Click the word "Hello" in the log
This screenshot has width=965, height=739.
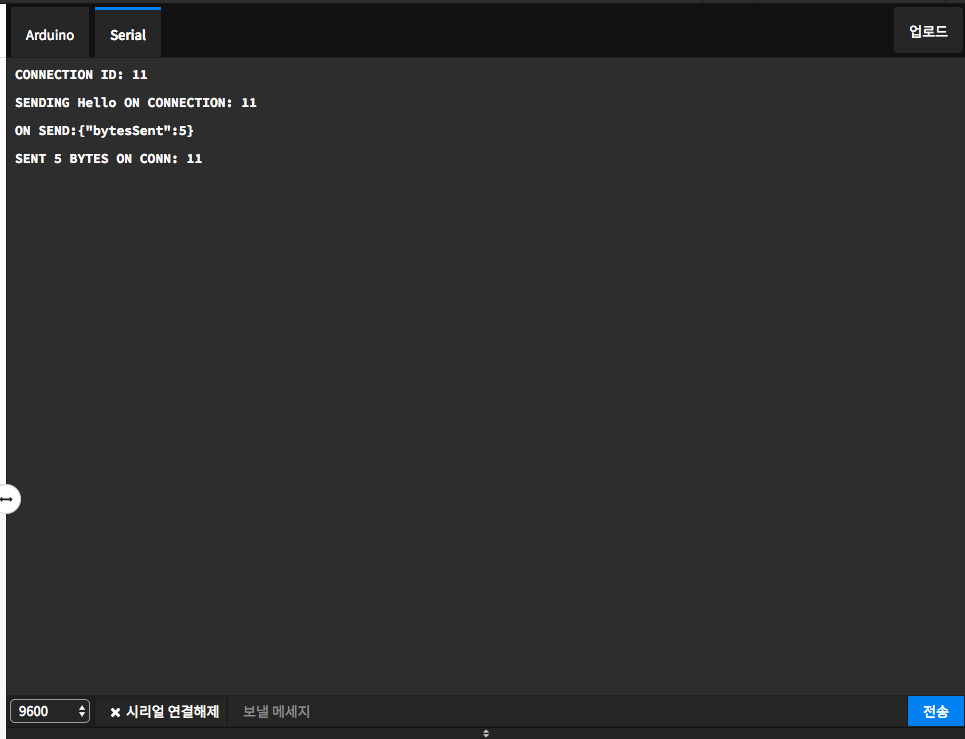[x=97, y=103]
